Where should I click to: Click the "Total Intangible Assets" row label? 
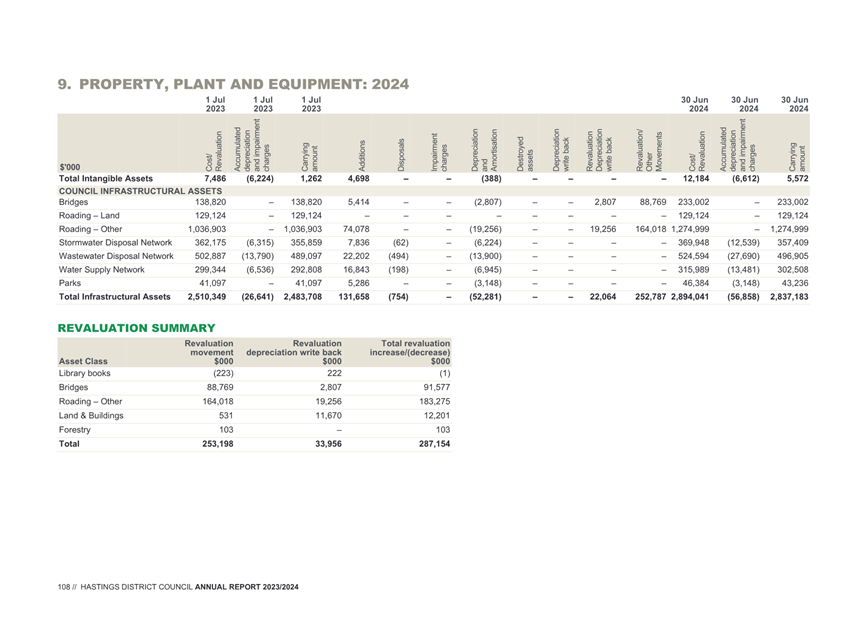pos(106,178)
